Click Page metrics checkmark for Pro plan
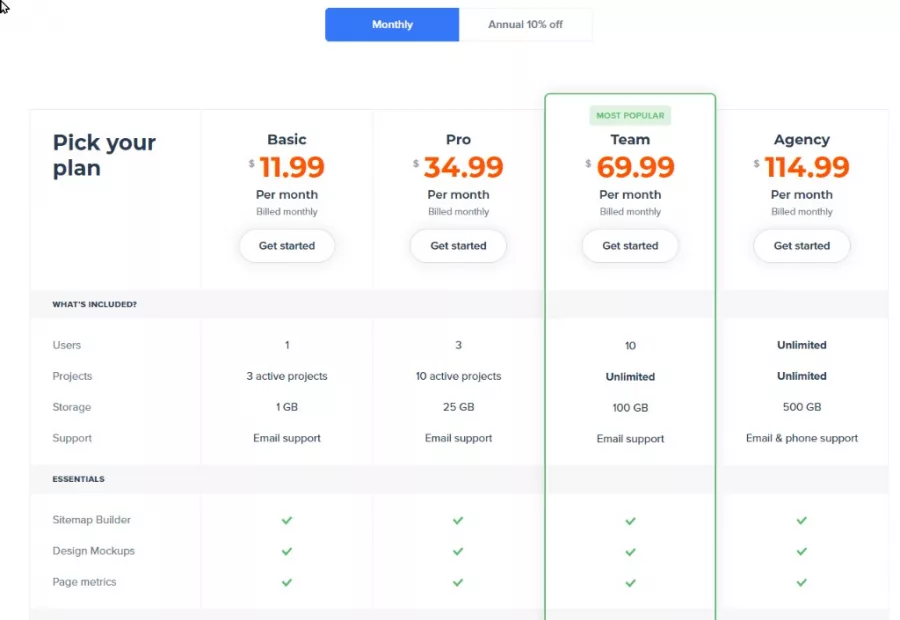 click(458, 582)
